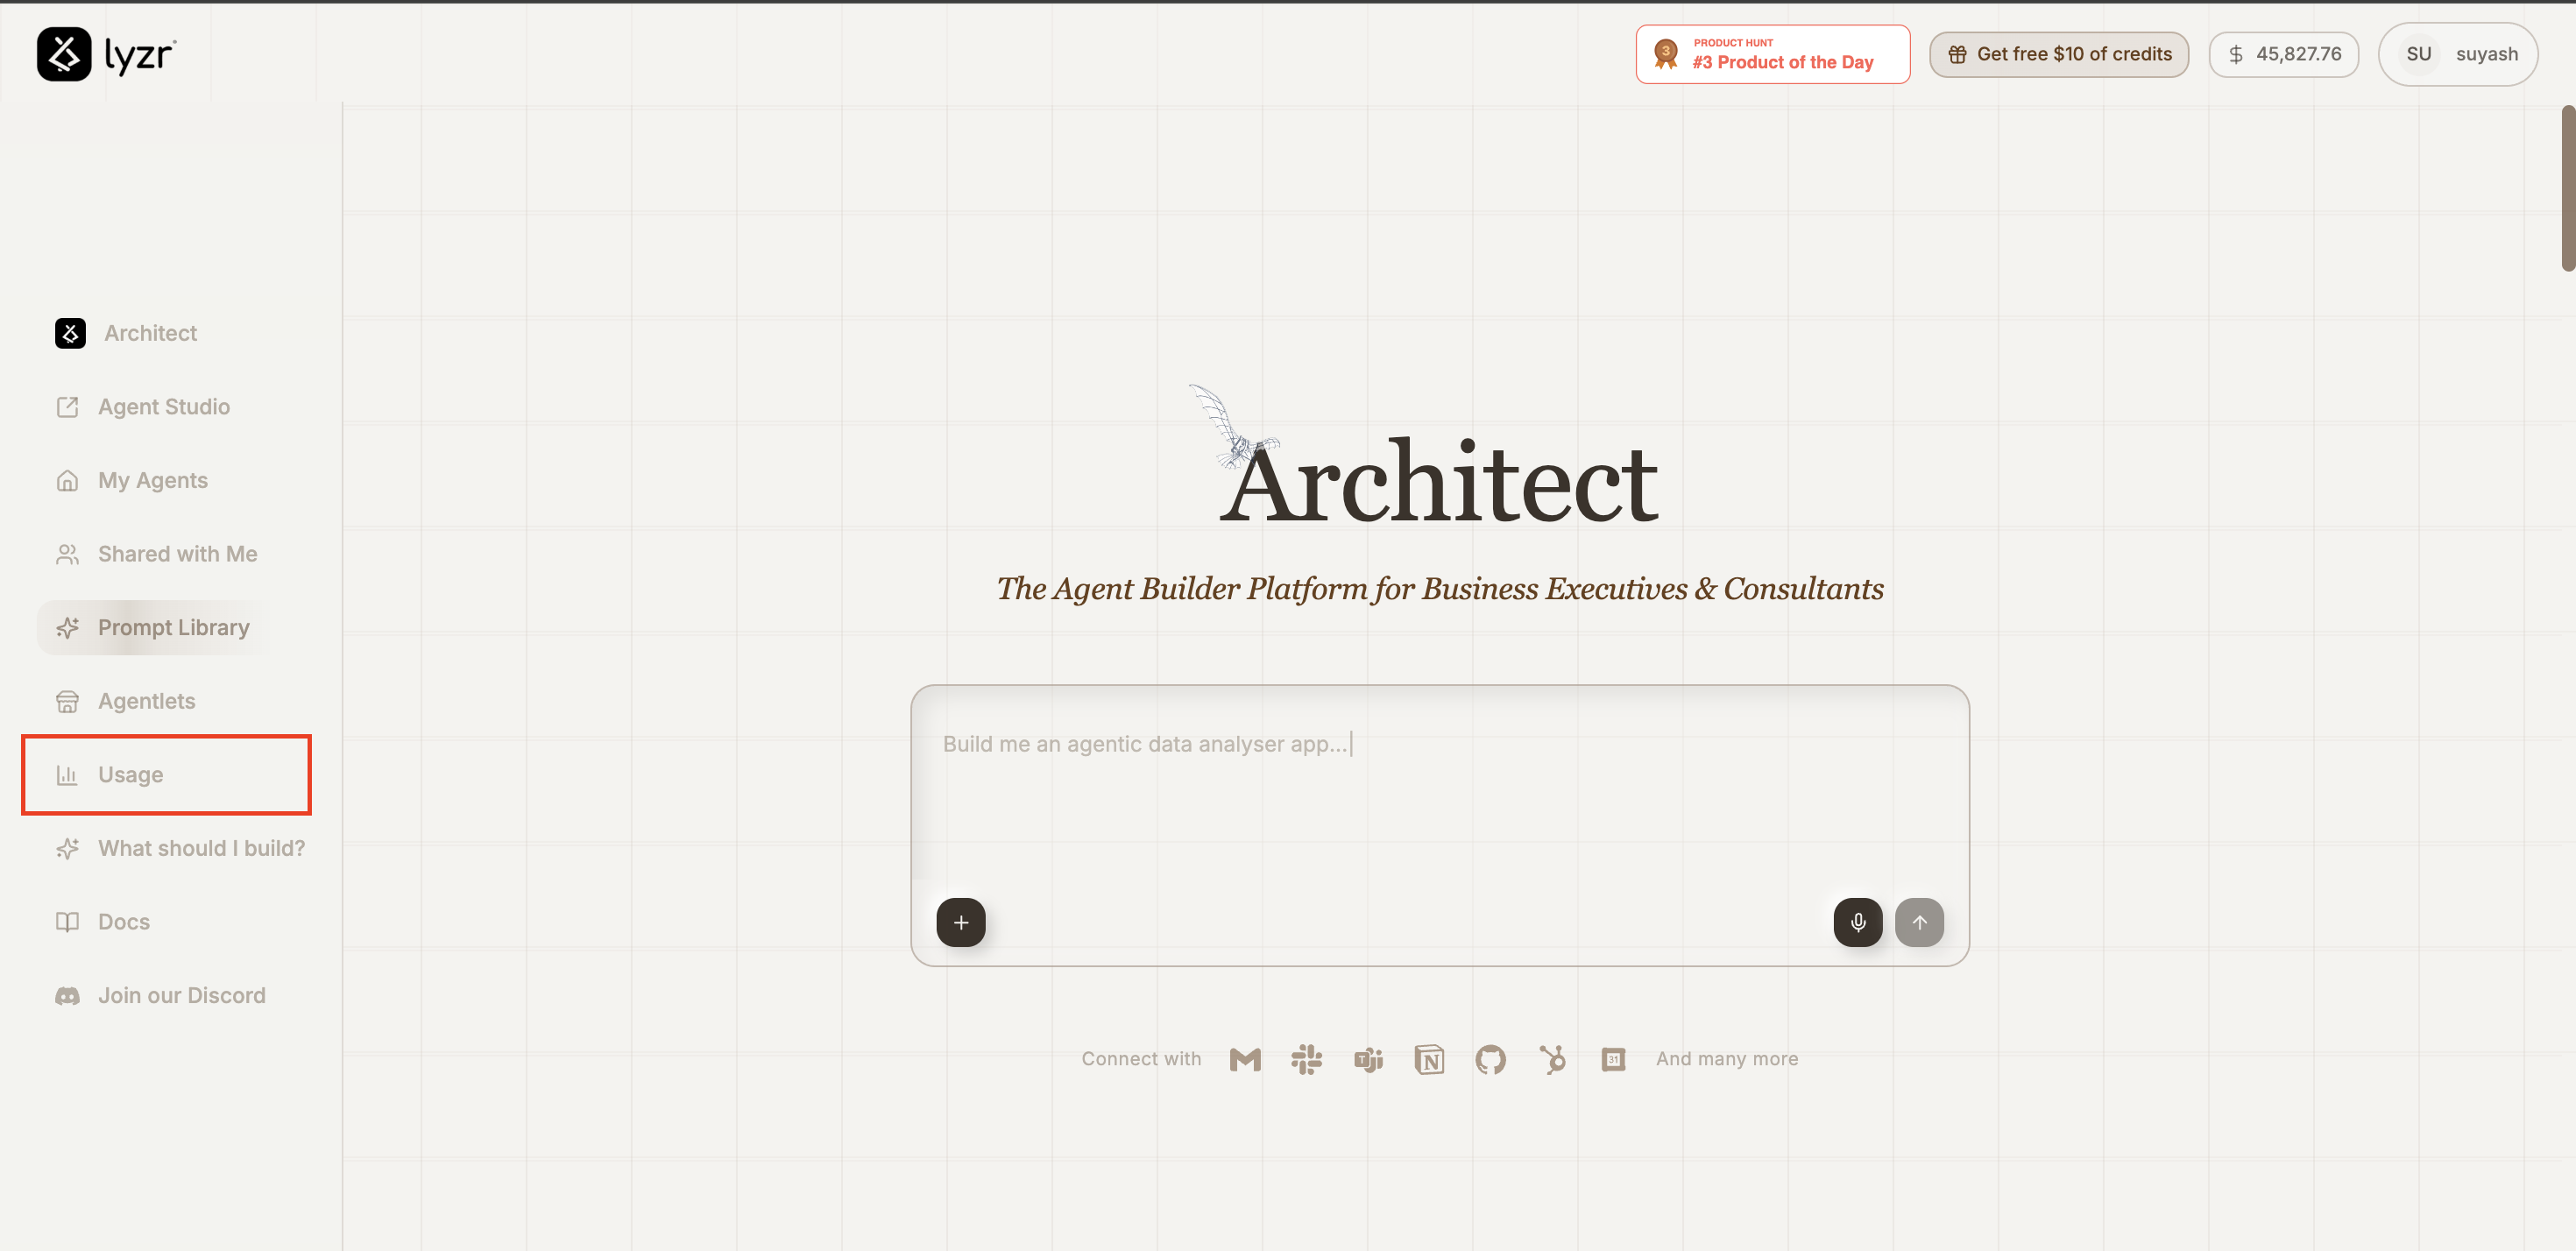This screenshot has height=1251, width=2576.
Task: Open the attachment plus icon in prompt box
Action: pyautogui.click(x=960, y=922)
